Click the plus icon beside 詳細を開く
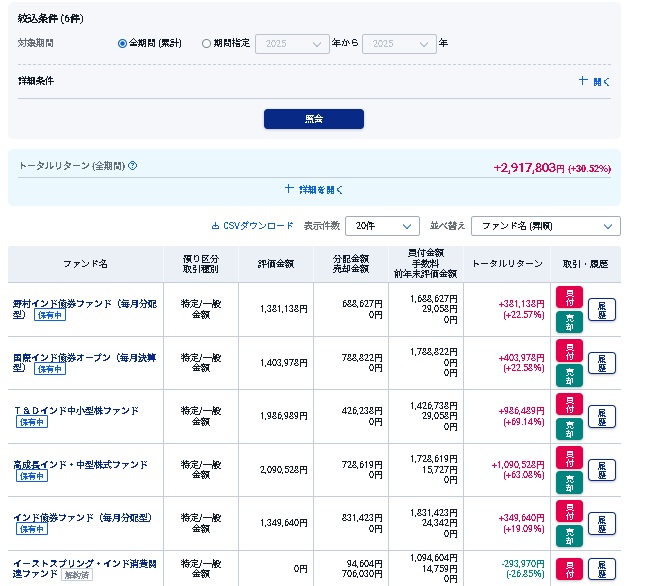 [289, 188]
